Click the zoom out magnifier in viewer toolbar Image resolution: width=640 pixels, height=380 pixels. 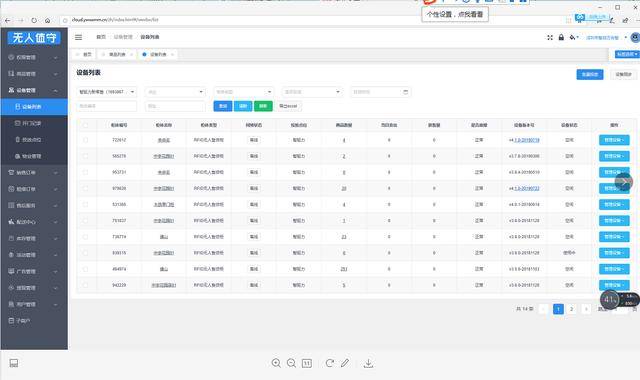coord(291,363)
